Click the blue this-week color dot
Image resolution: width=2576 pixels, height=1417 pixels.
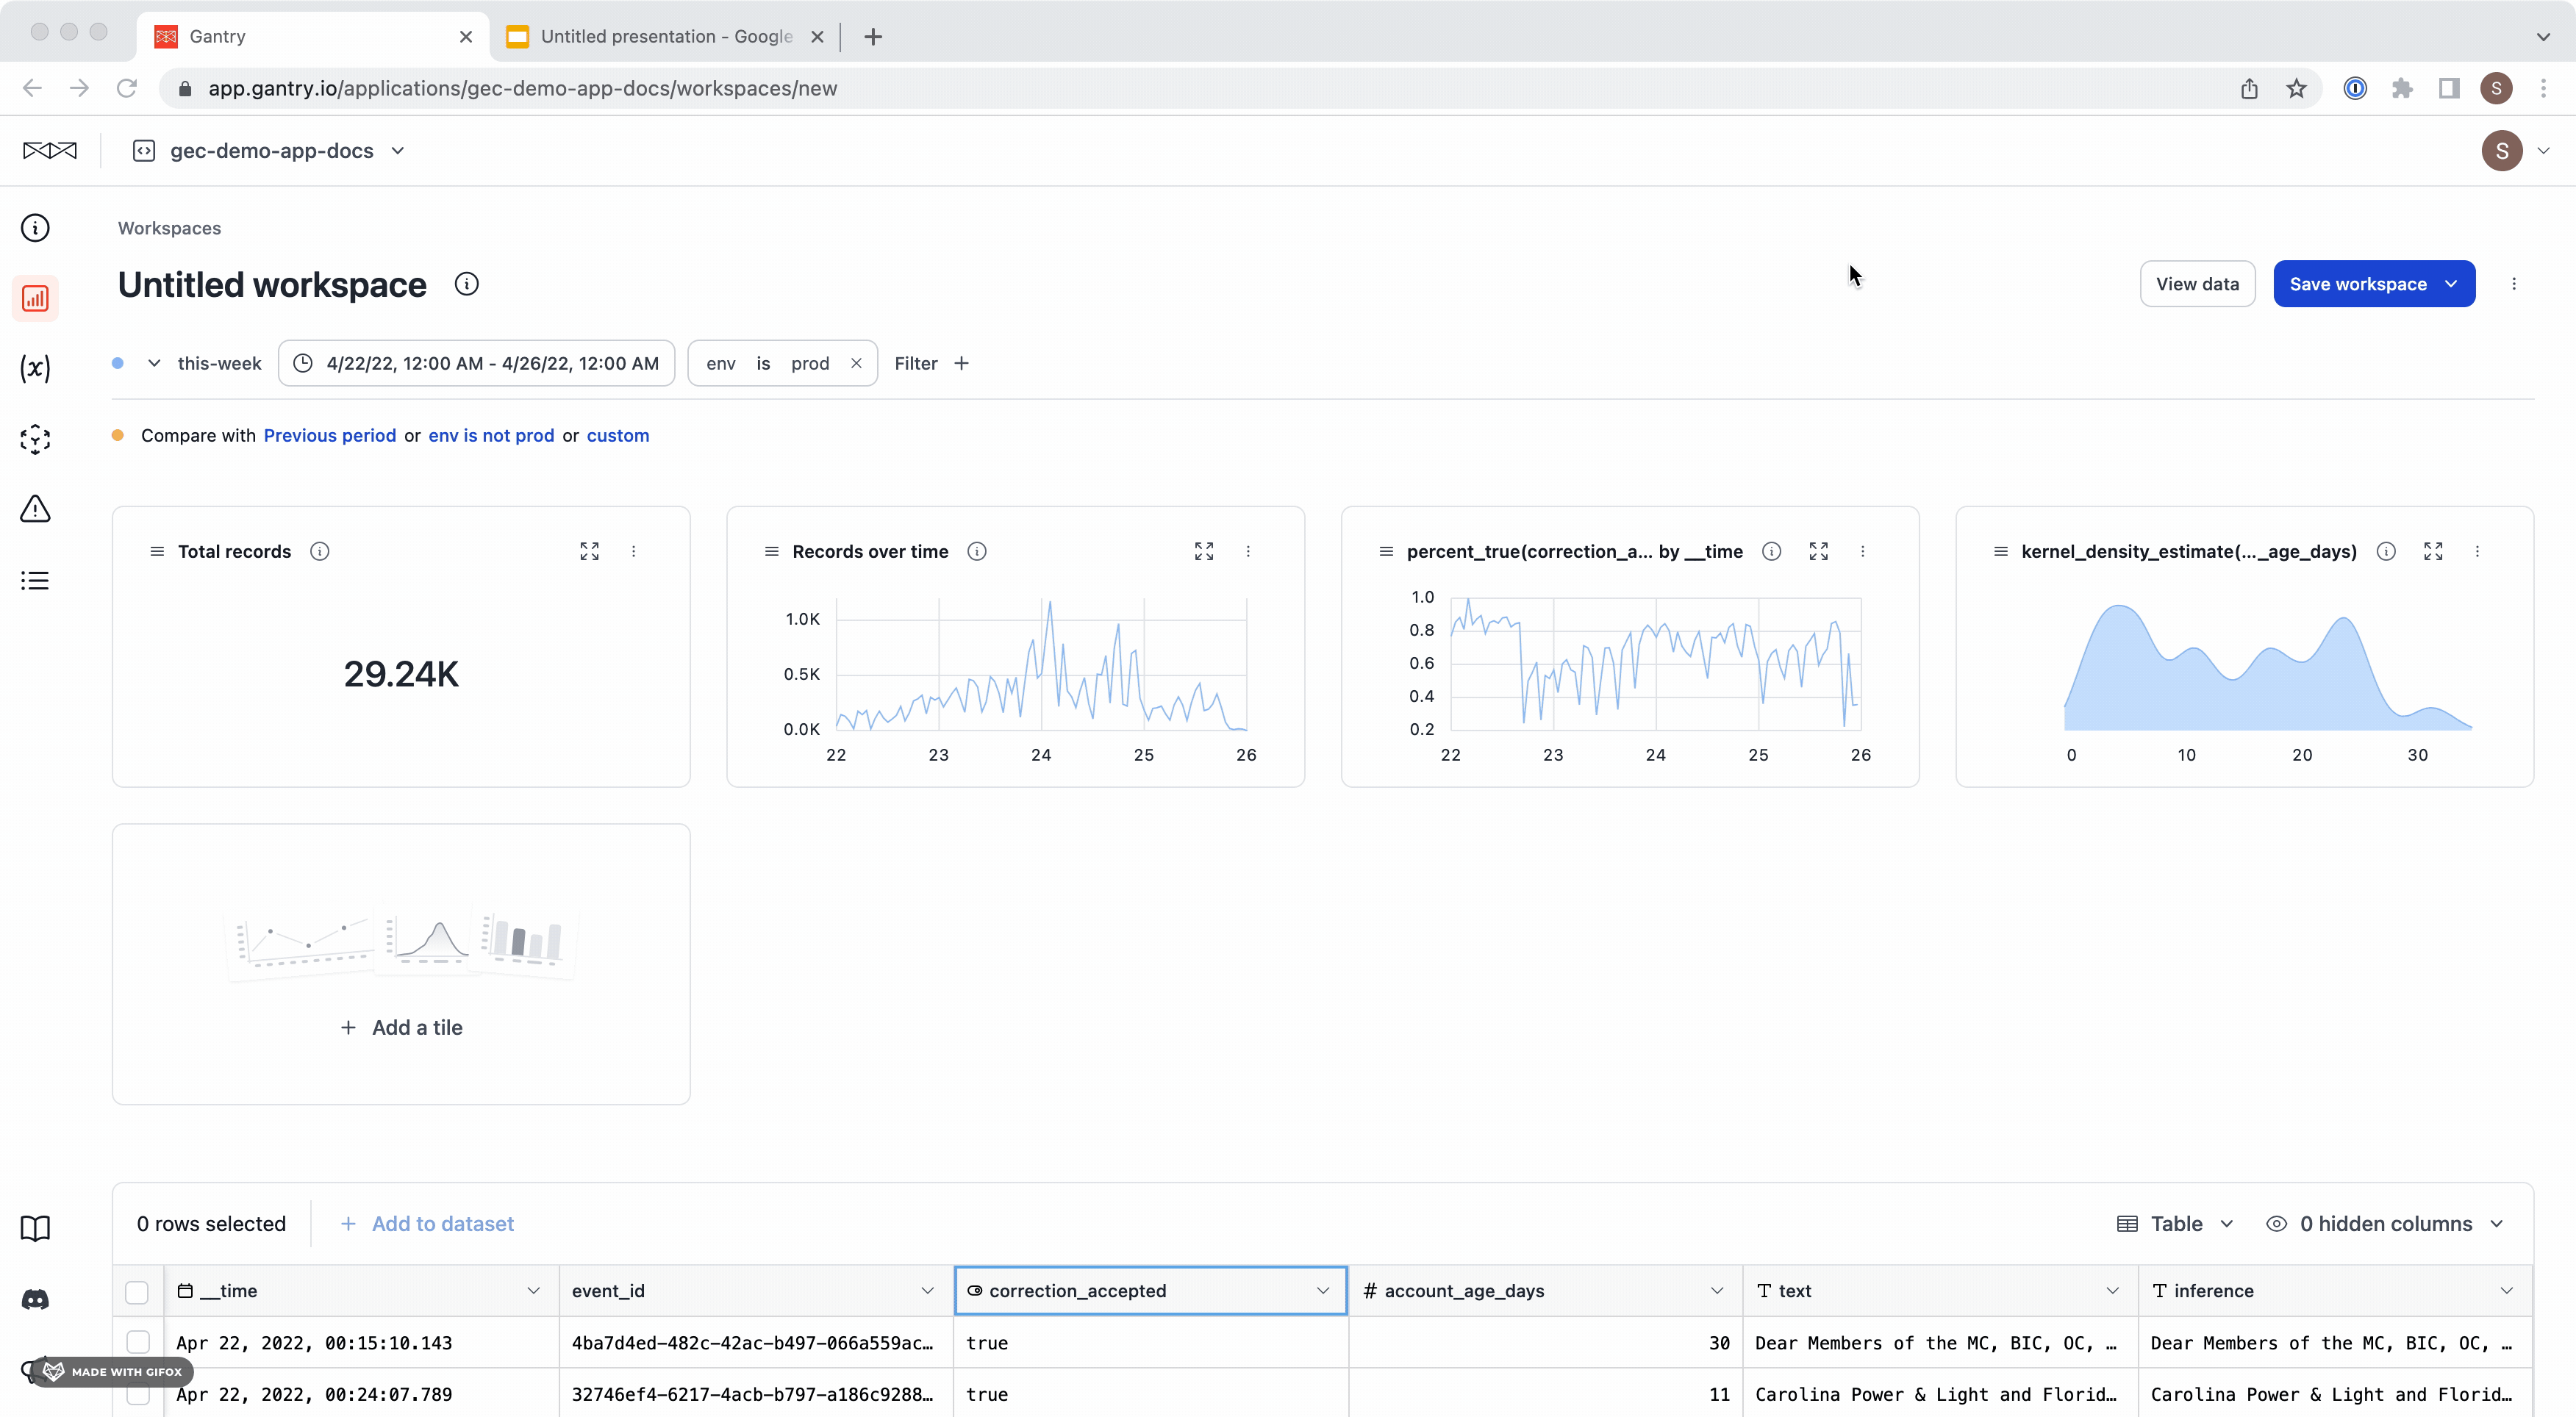click(118, 363)
